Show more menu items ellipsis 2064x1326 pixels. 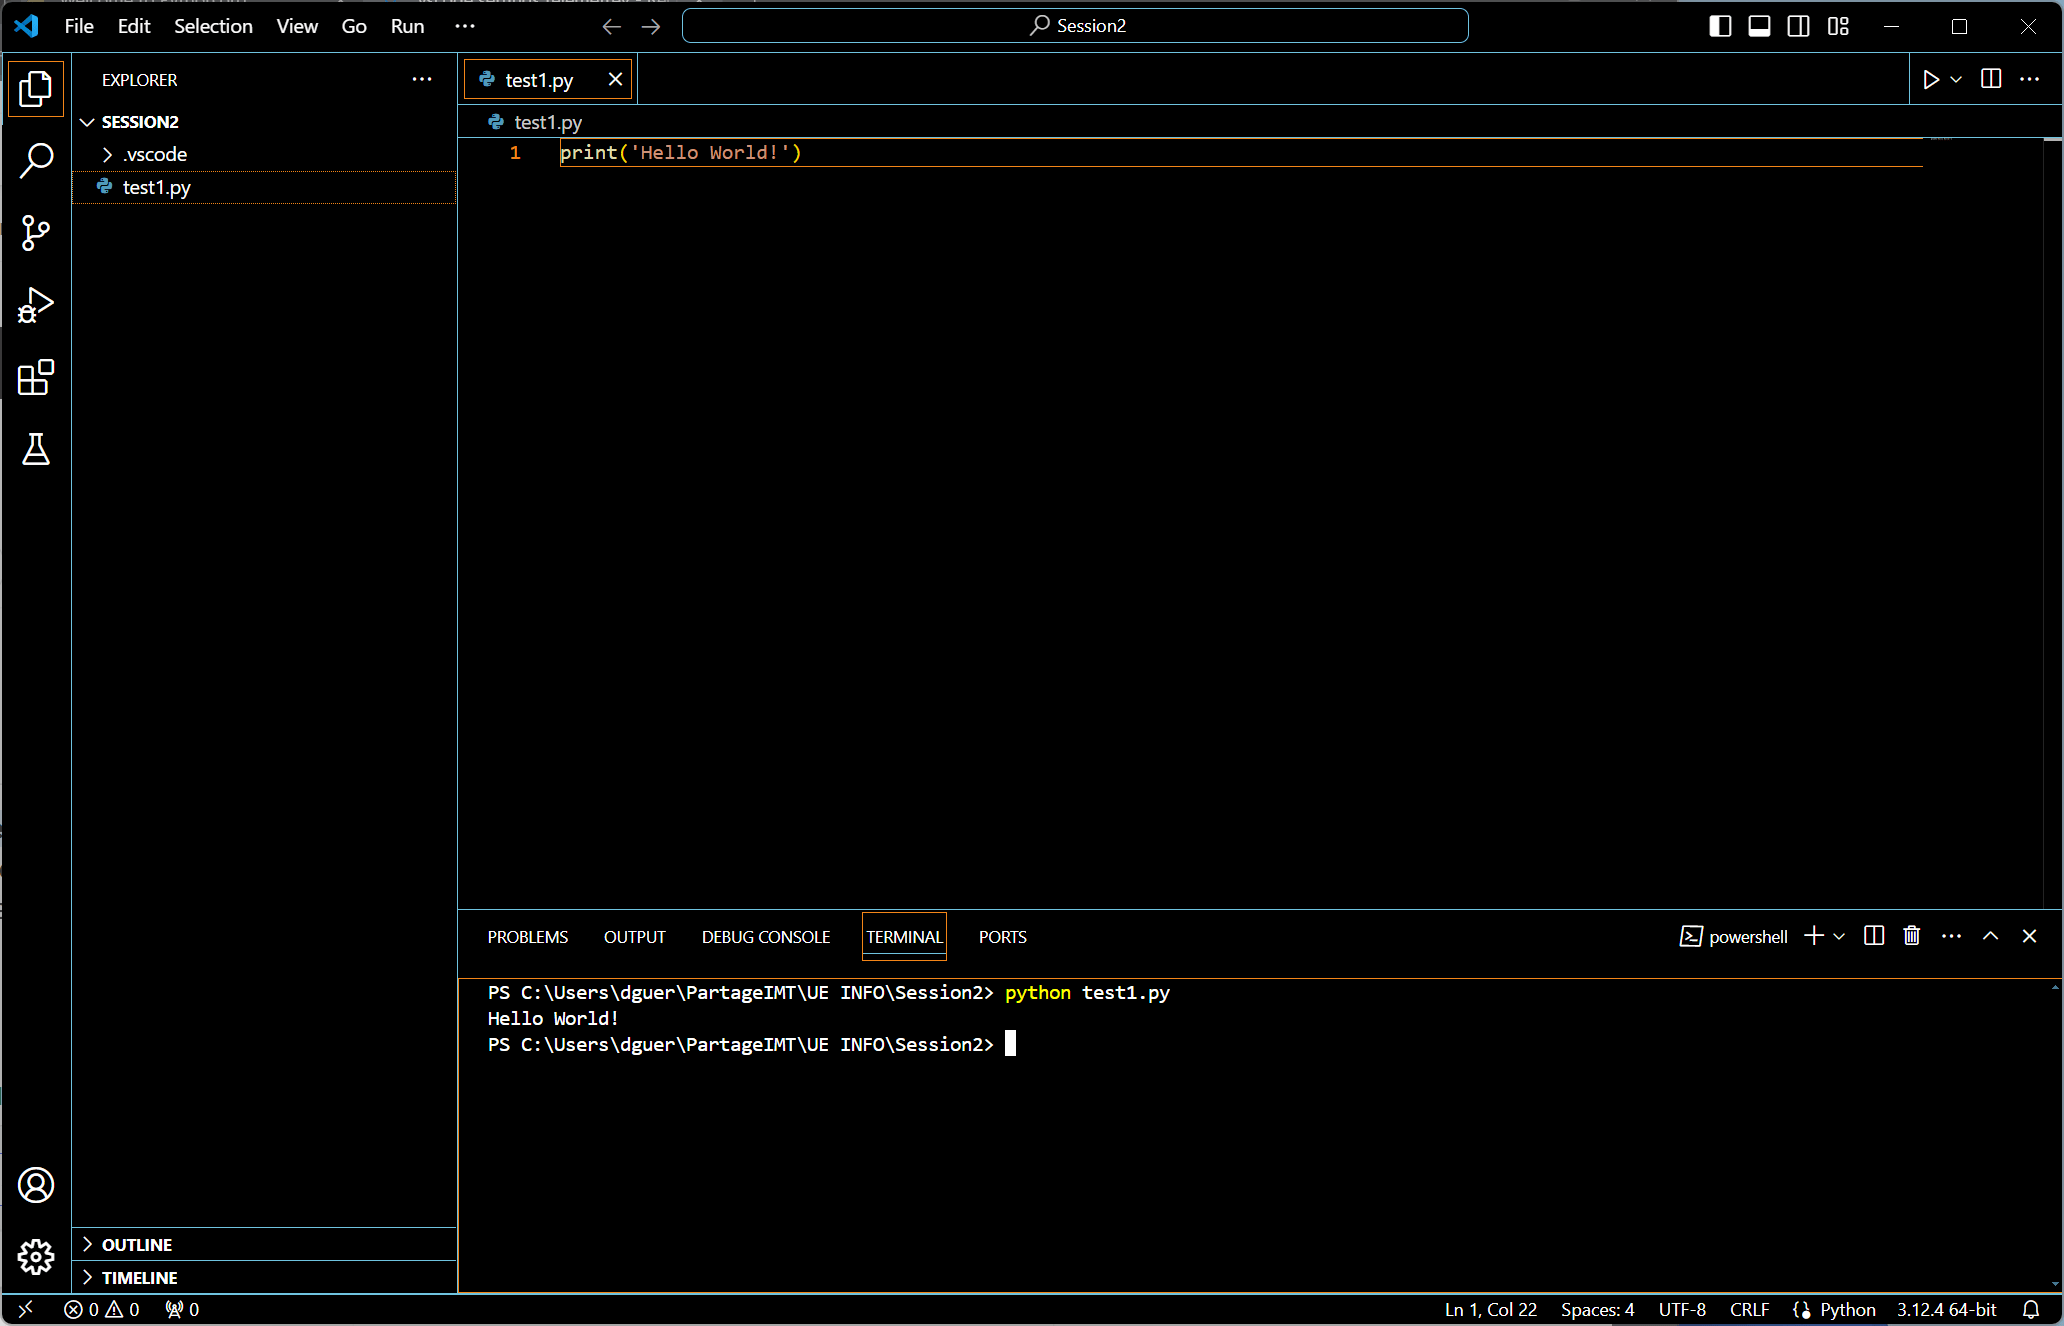pos(465,26)
